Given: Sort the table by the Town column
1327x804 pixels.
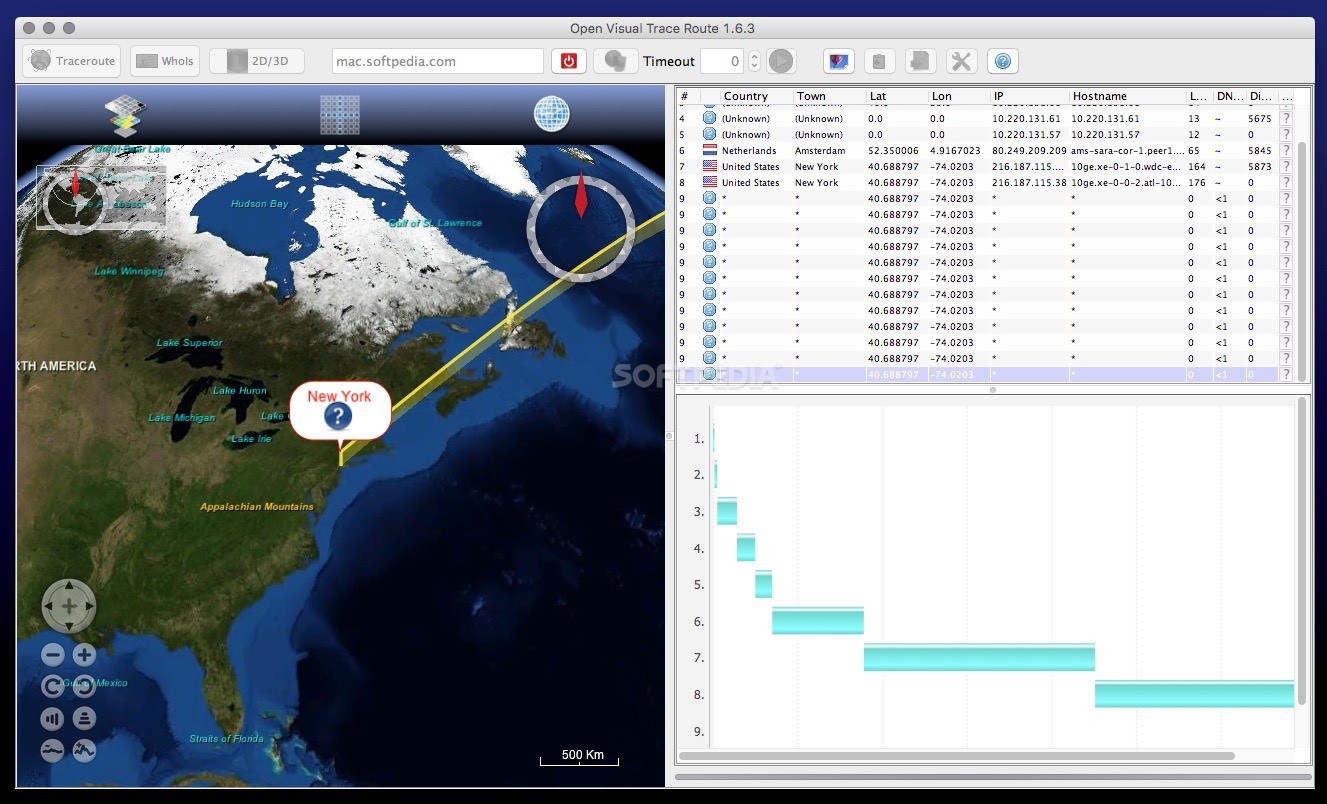Looking at the screenshot, I should (x=829, y=96).
